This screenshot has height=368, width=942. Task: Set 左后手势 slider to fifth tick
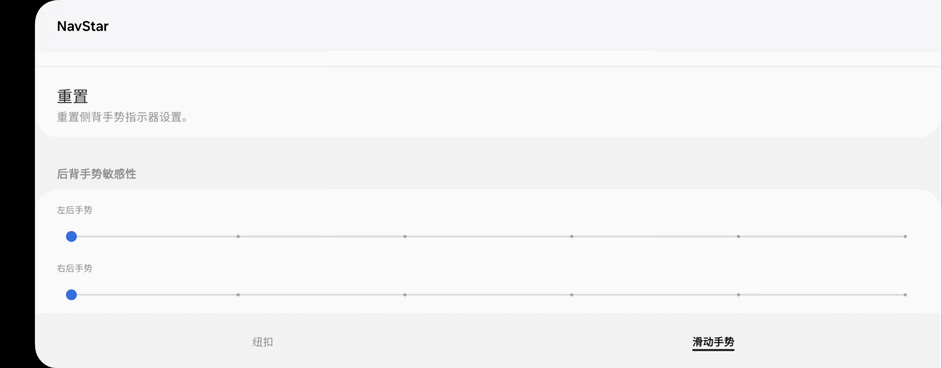pyautogui.click(x=738, y=237)
